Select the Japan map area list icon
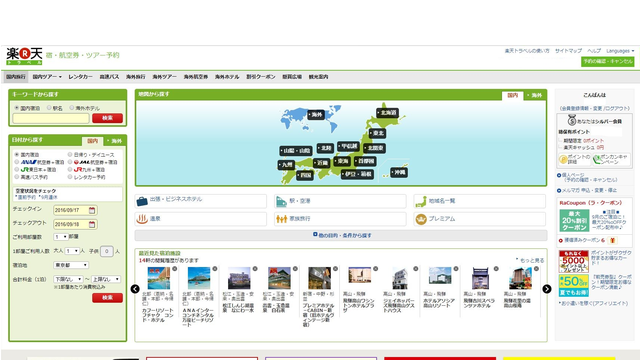The width and height of the screenshot is (640, 360). pyautogui.click(x=420, y=201)
